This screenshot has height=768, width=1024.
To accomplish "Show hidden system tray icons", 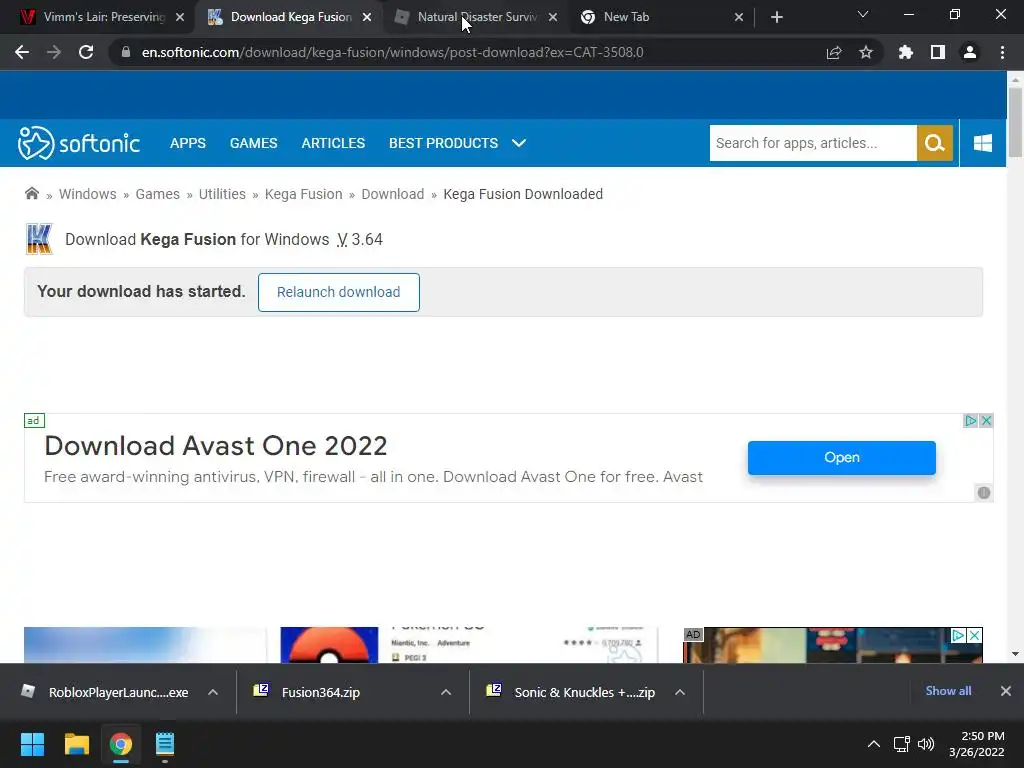I will coord(874,744).
